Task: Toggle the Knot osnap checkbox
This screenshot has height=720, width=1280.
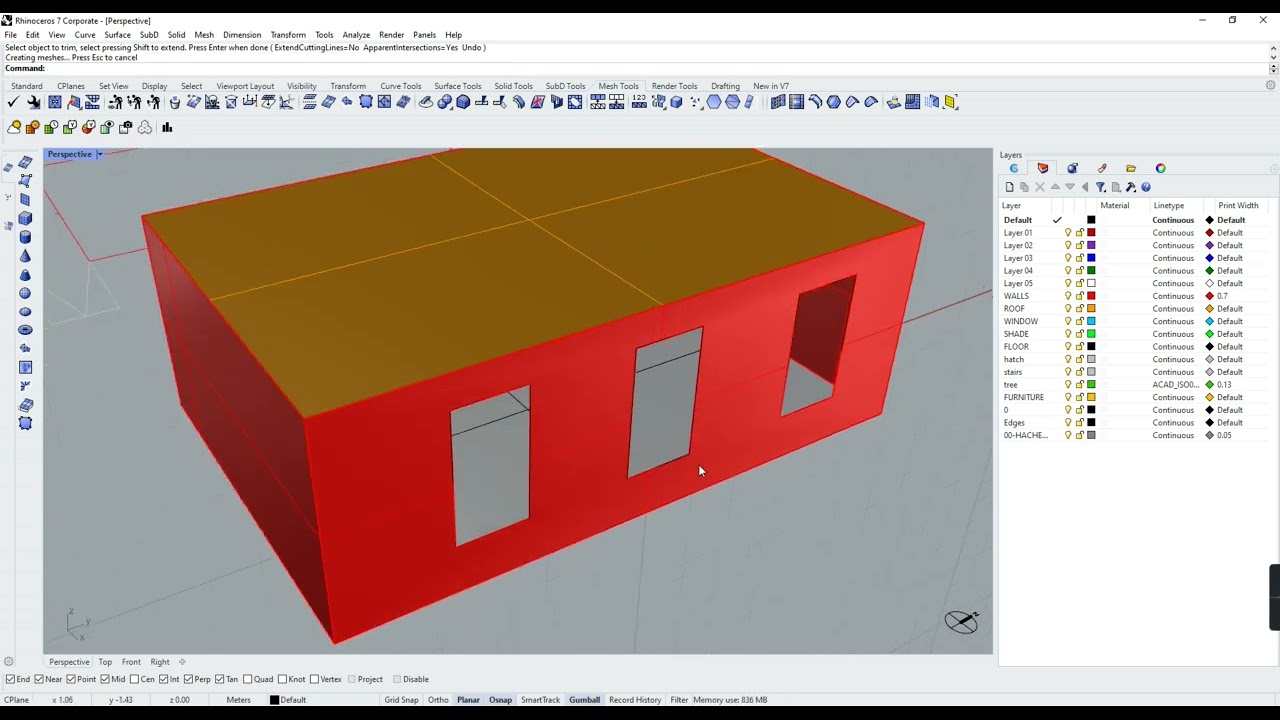Action: pyautogui.click(x=283, y=679)
